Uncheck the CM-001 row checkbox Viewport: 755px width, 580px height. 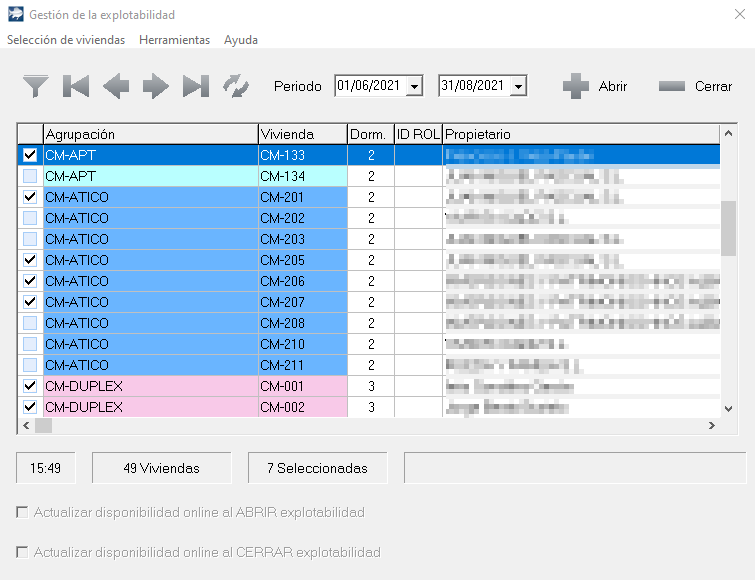tap(30, 386)
